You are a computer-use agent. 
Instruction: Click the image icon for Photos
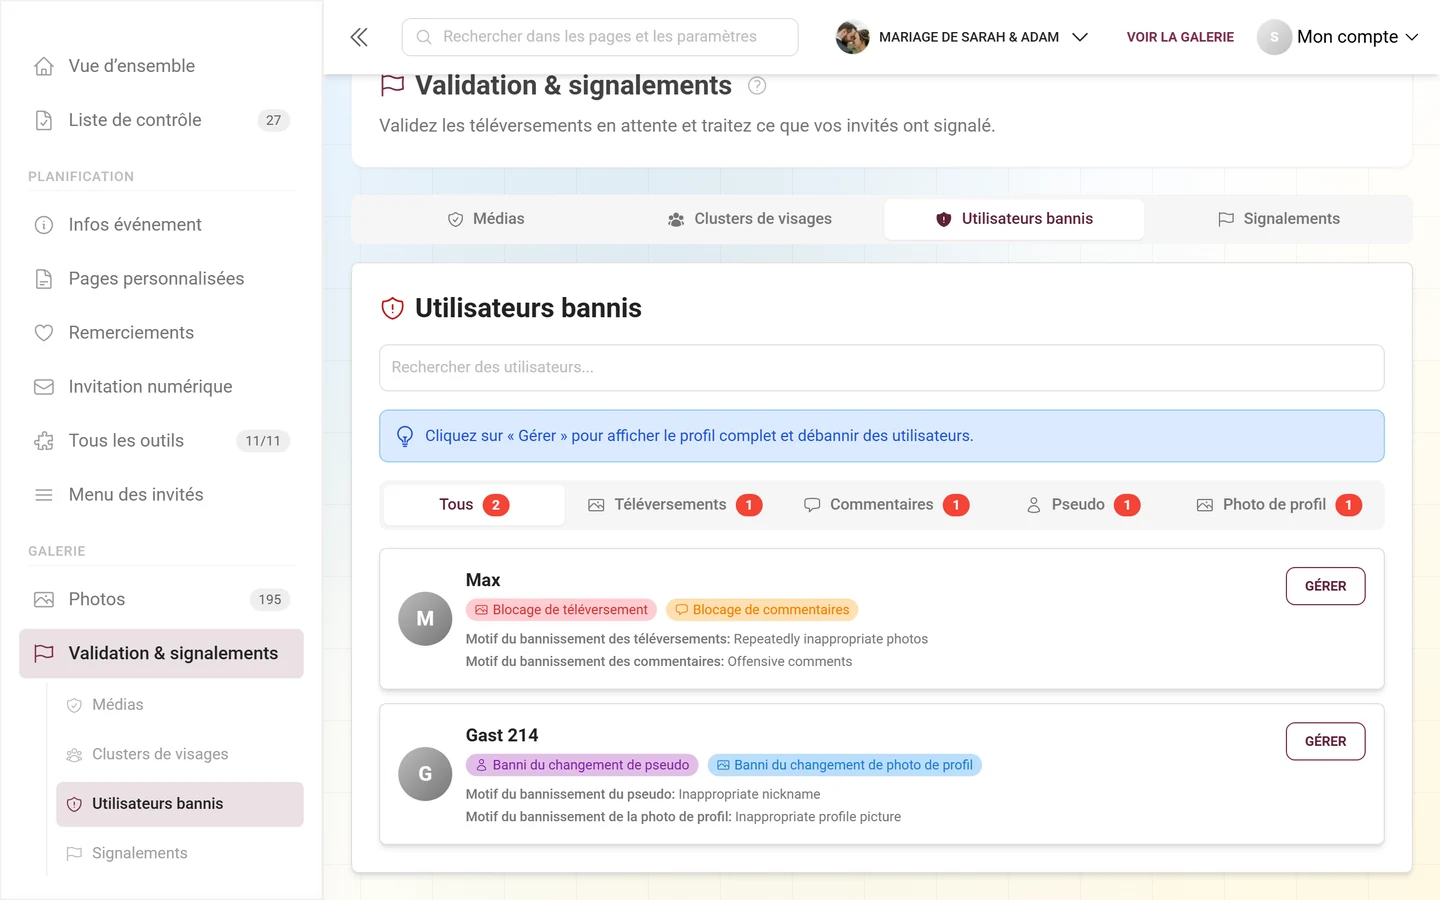coord(44,600)
